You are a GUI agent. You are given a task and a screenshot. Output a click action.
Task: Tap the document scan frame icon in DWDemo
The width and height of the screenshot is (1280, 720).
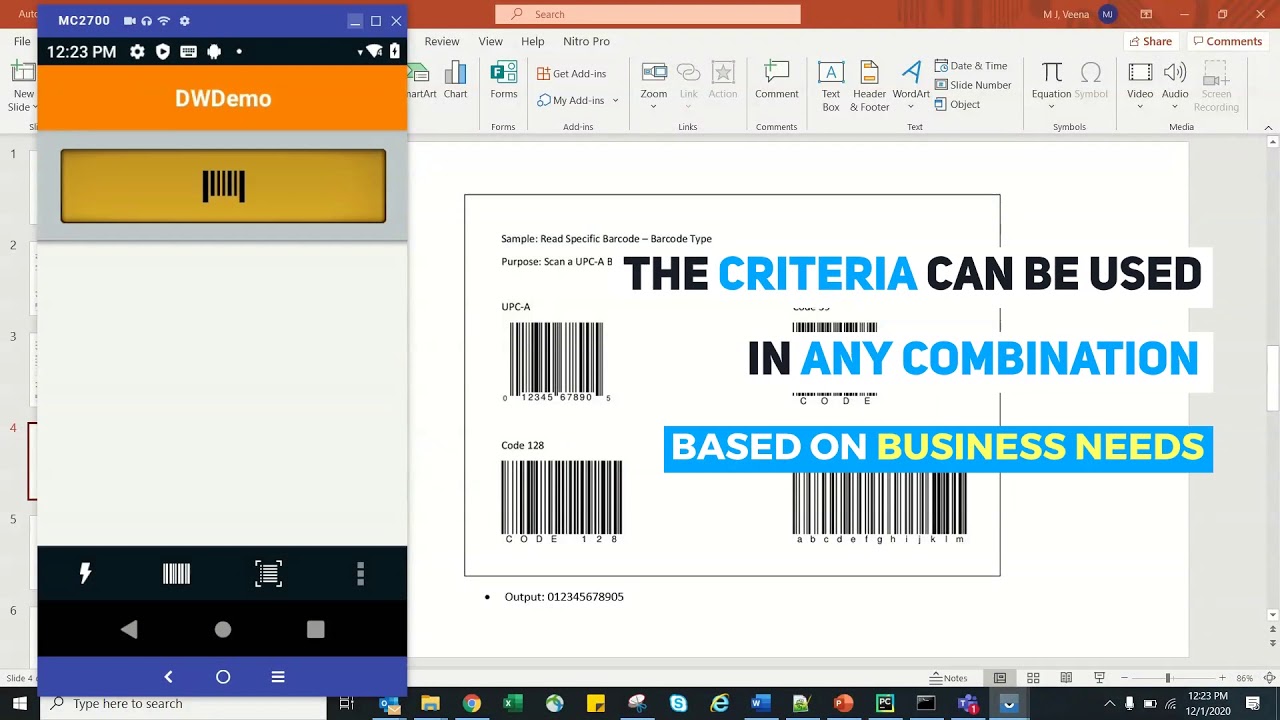click(x=268, y=573)
